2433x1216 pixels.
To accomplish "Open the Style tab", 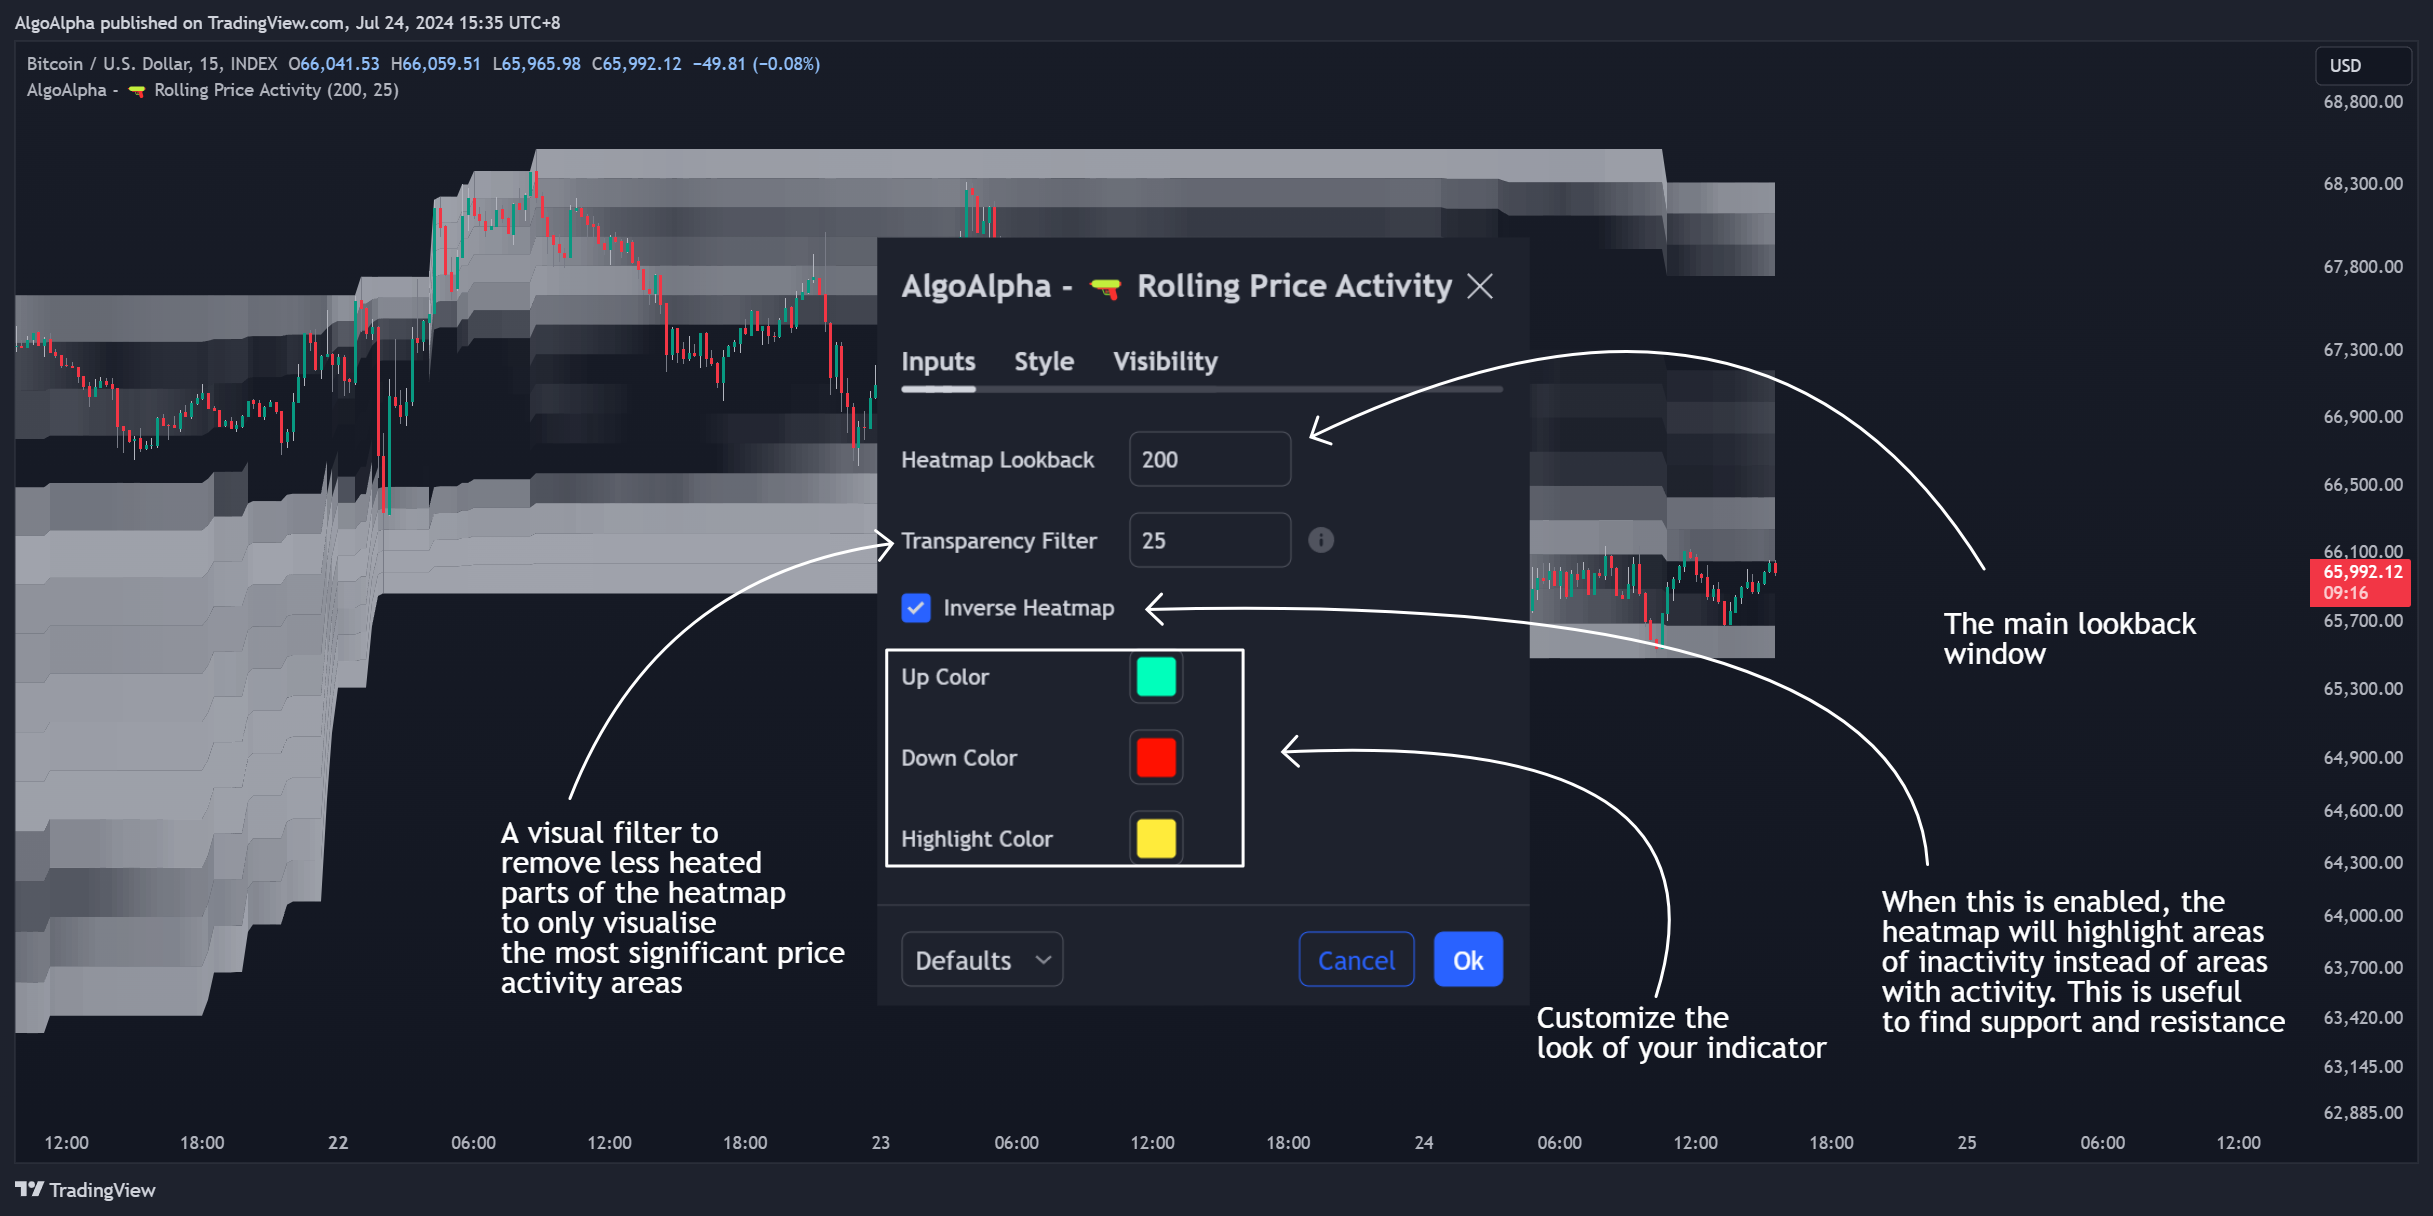I will pos(1044,361).
